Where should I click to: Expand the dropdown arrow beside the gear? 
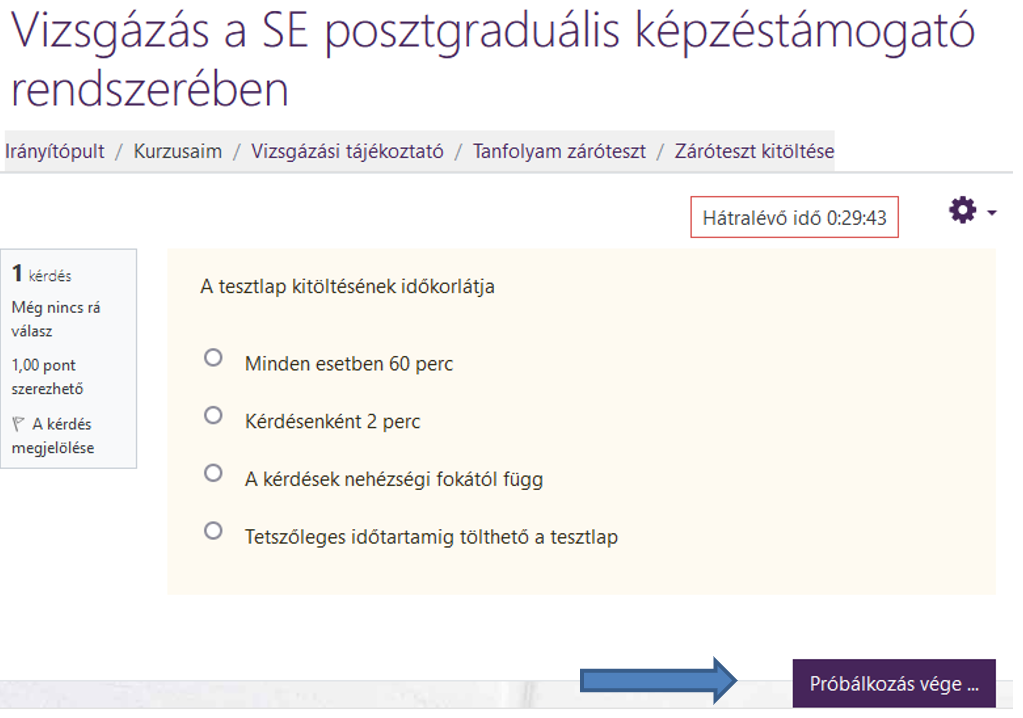(992, 213)
